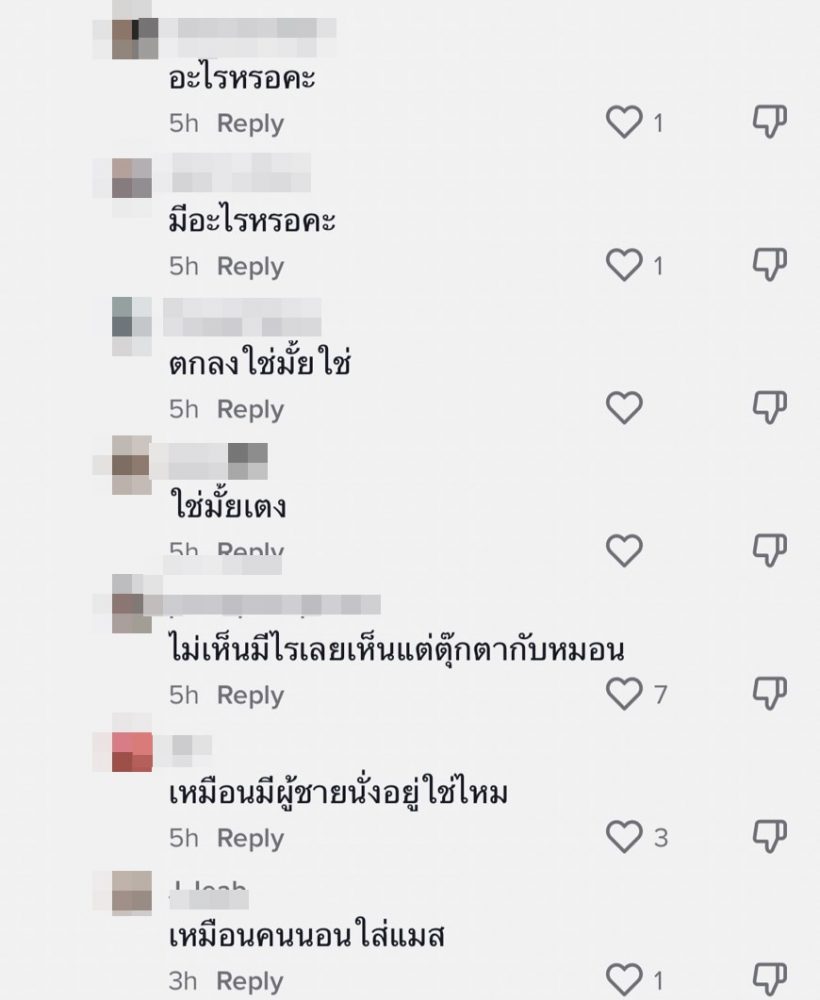
Task: Reply to the 3h-old comment
Action: pyautogui.click(x=250, y=981)
